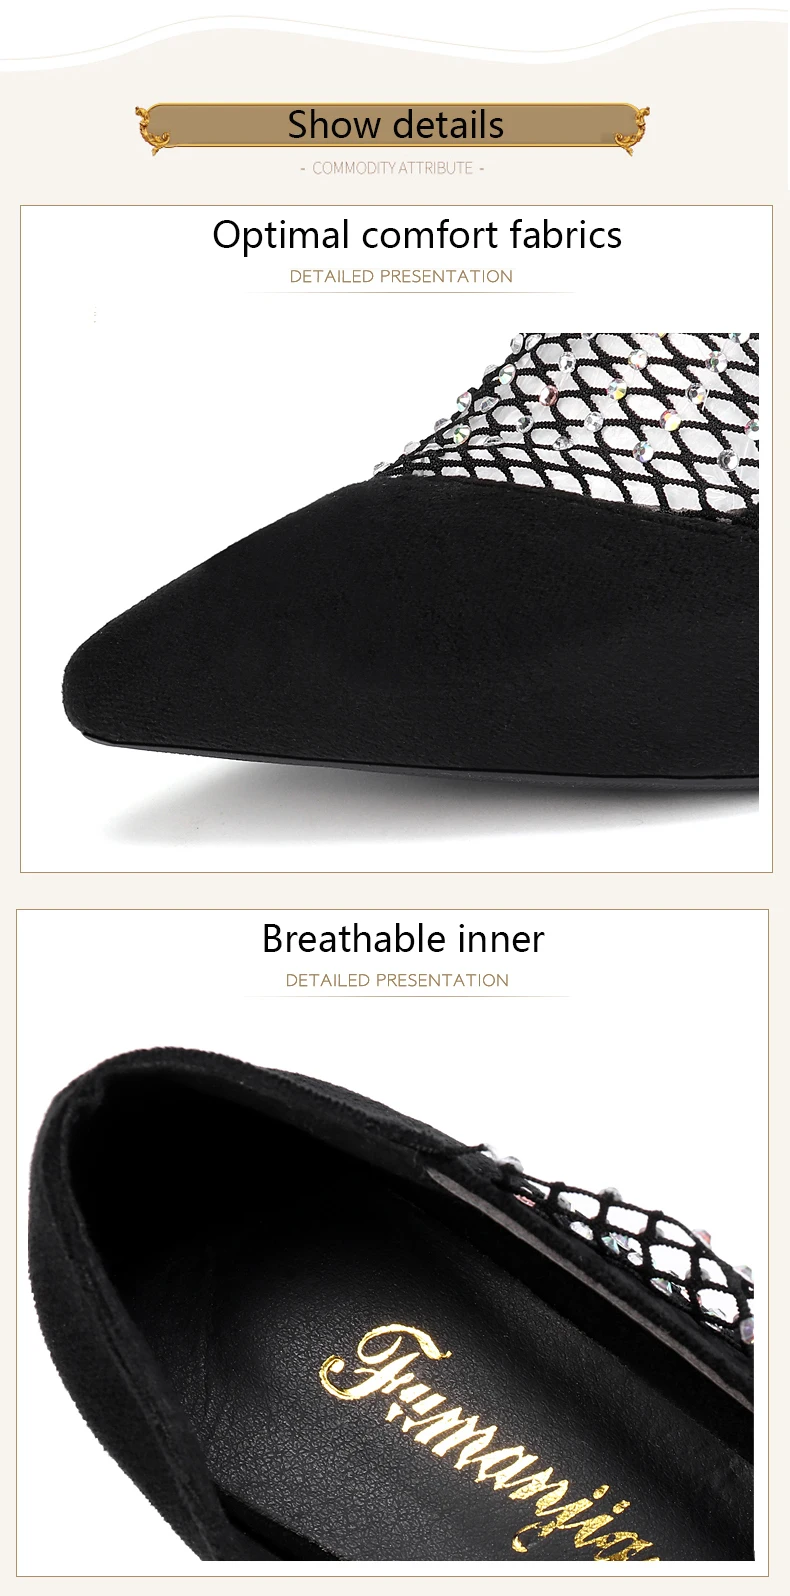The width and height of the screenshot is (790, 1596).
Task: Click the Show details banner
Action: (393, 126)
